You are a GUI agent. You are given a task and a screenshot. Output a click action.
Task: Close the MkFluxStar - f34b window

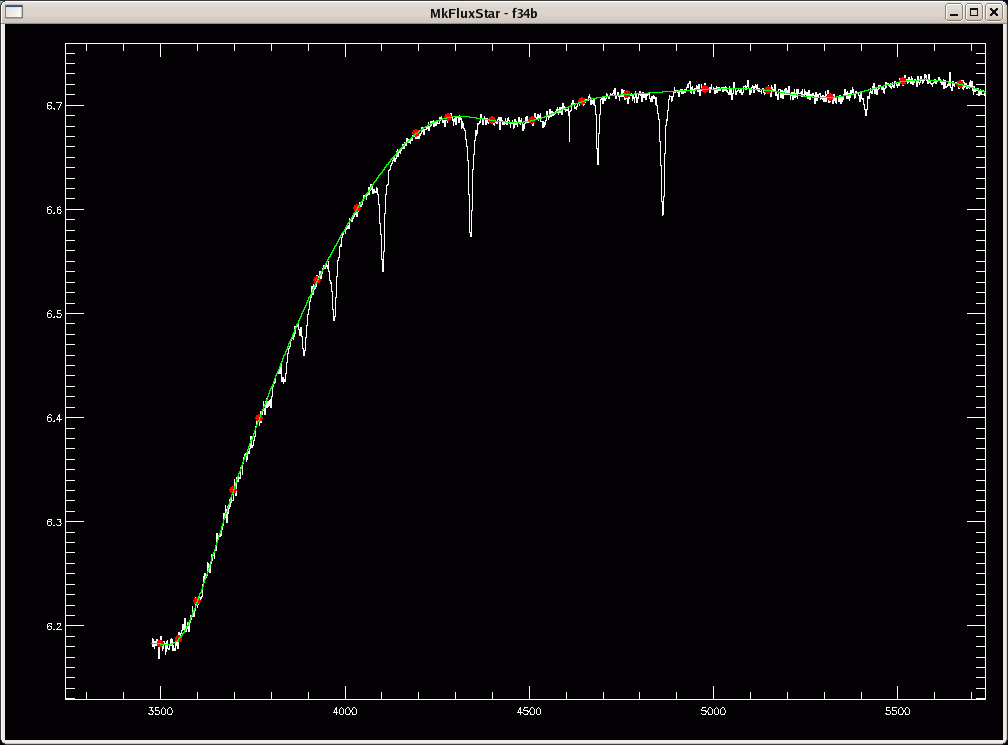click(993, 11)
